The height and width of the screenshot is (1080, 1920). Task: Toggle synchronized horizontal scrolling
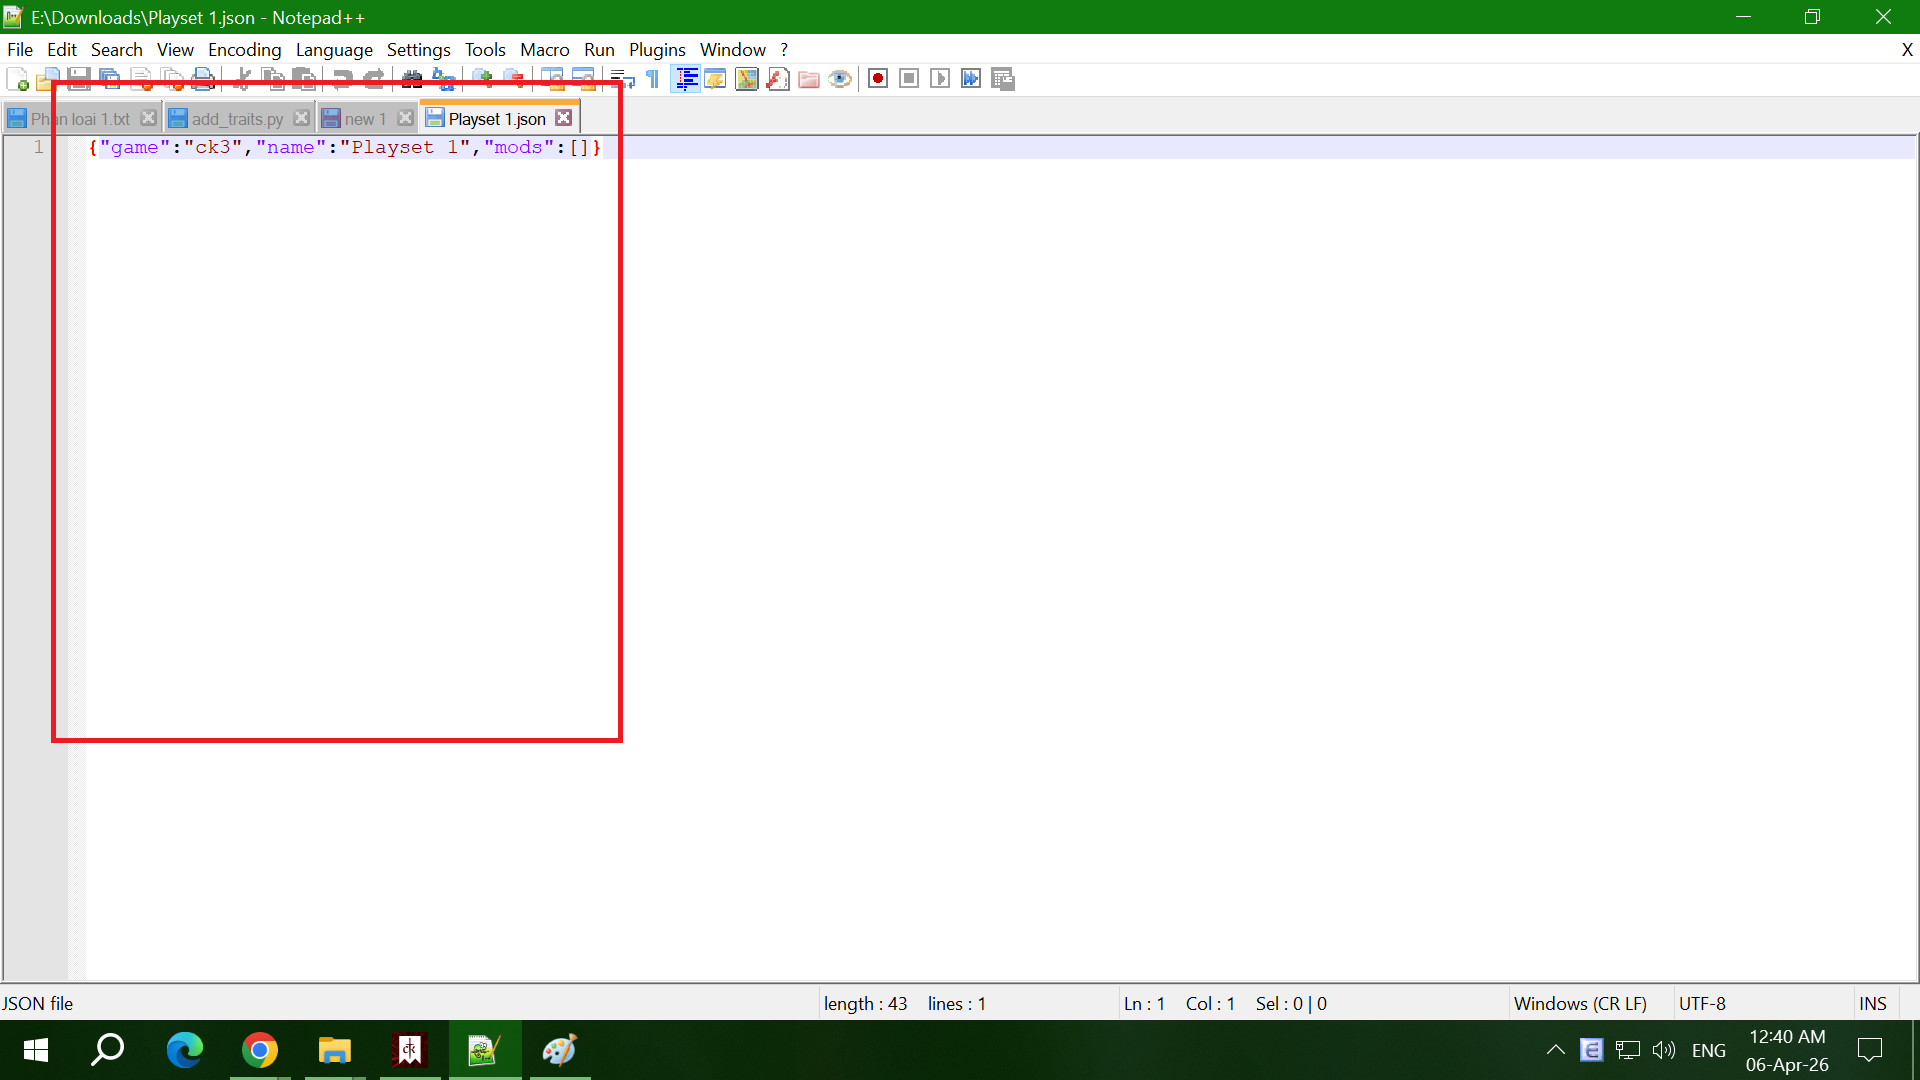coord(583,79)
